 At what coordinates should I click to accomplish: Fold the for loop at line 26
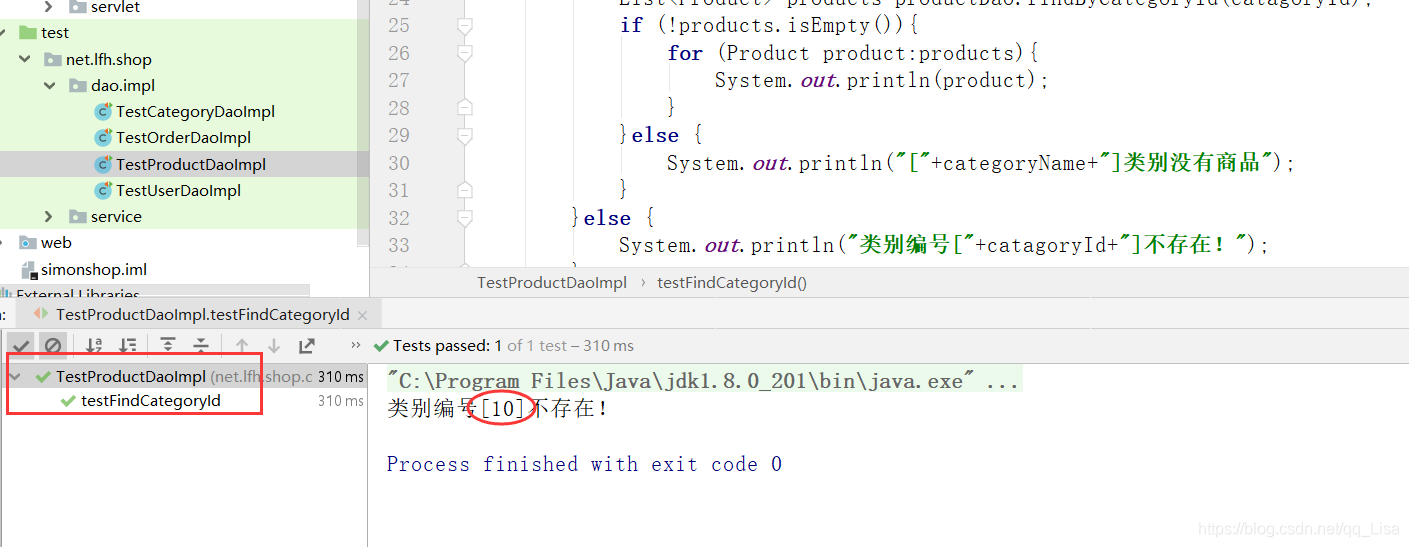coord(464,53)
